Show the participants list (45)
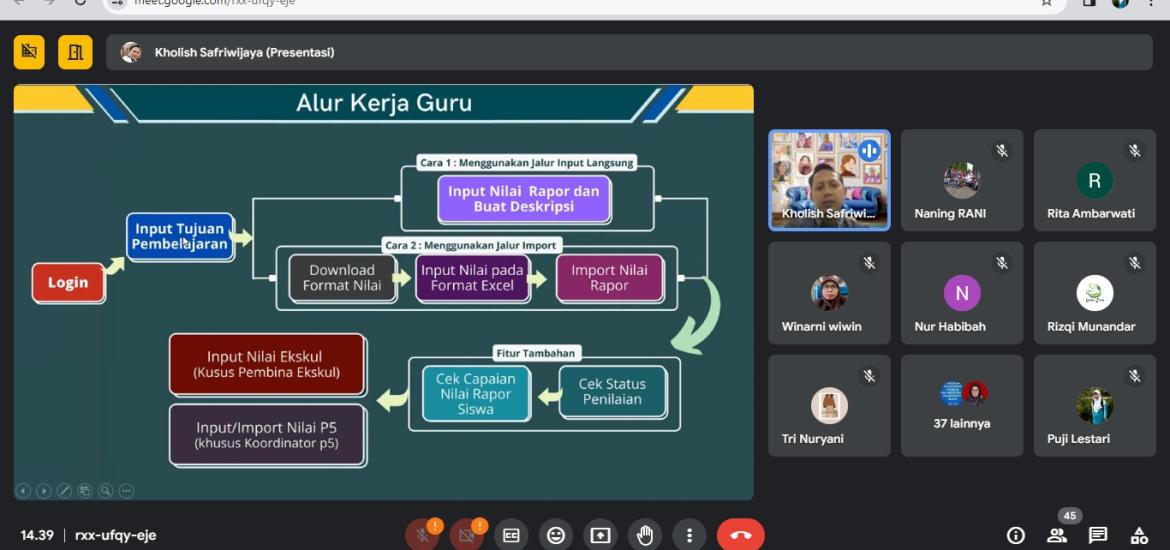 click(1057, 535)
